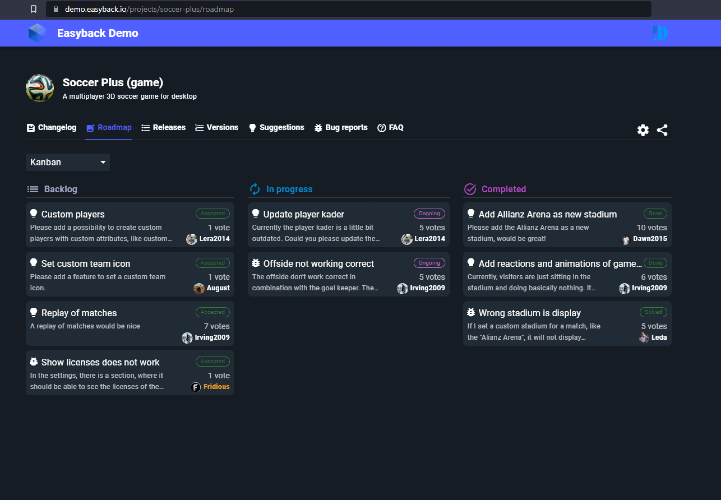The height and width of the screenshot is (500, 721).
Task: Open the FAQ tab
Action: 390,128
